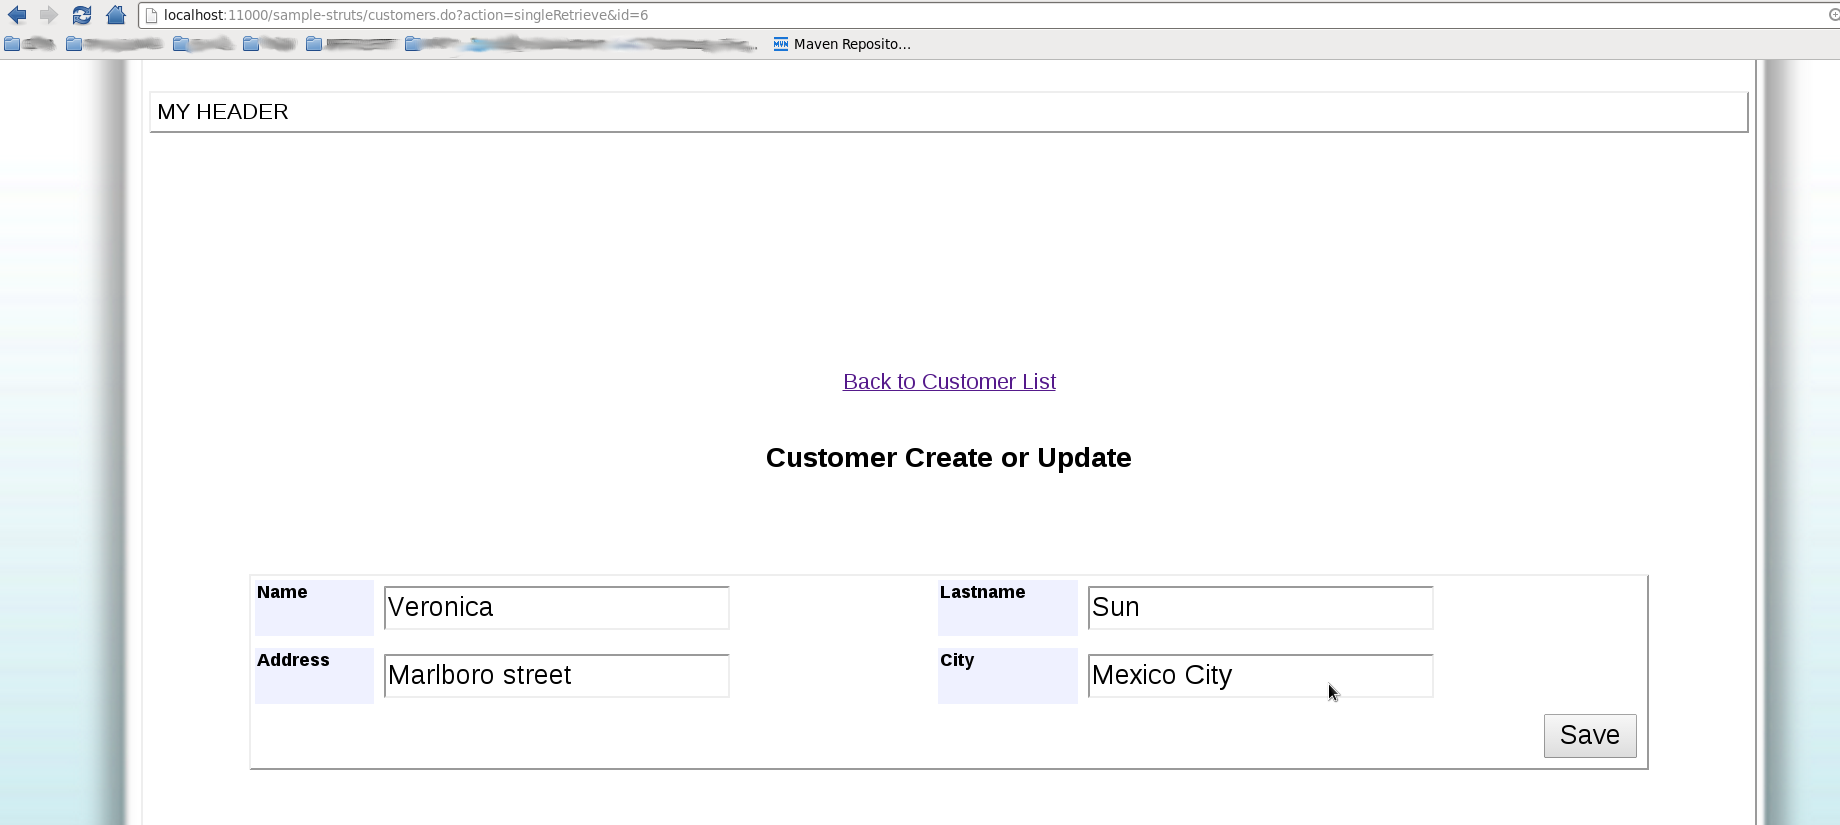The height and width of the screenshot is (825, 1840).
Task: Click the page icon inside the address bar
Action: (151, 15)
